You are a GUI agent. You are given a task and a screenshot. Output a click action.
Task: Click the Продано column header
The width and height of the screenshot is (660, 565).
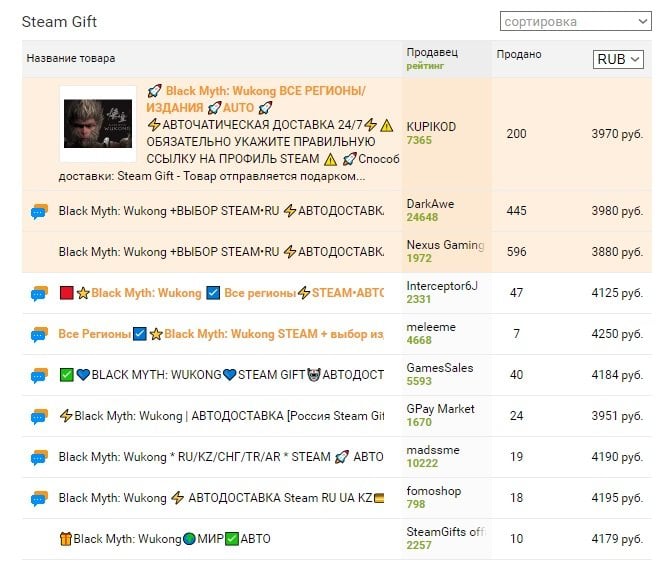(519, 54)
